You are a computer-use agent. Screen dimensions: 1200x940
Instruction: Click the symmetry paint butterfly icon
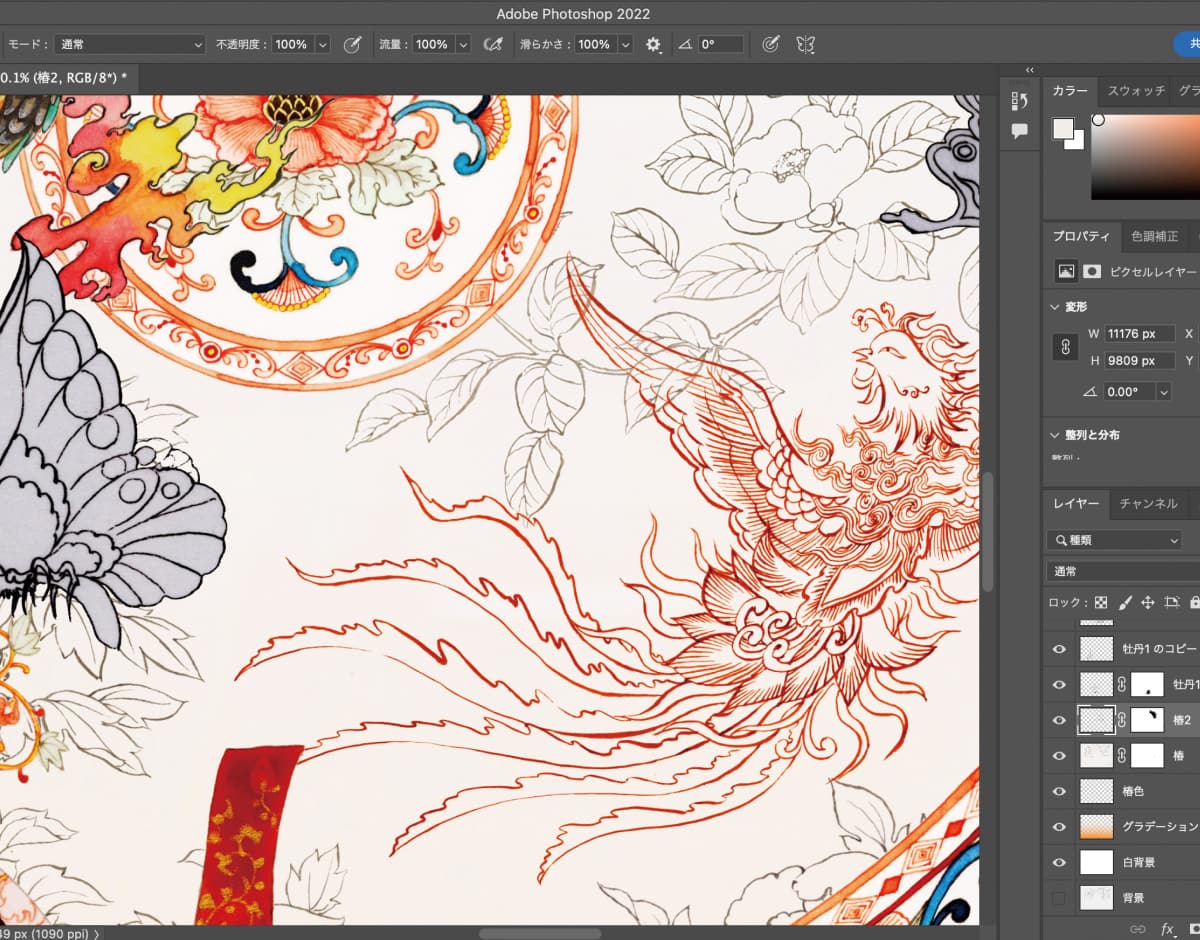point(805,45)
